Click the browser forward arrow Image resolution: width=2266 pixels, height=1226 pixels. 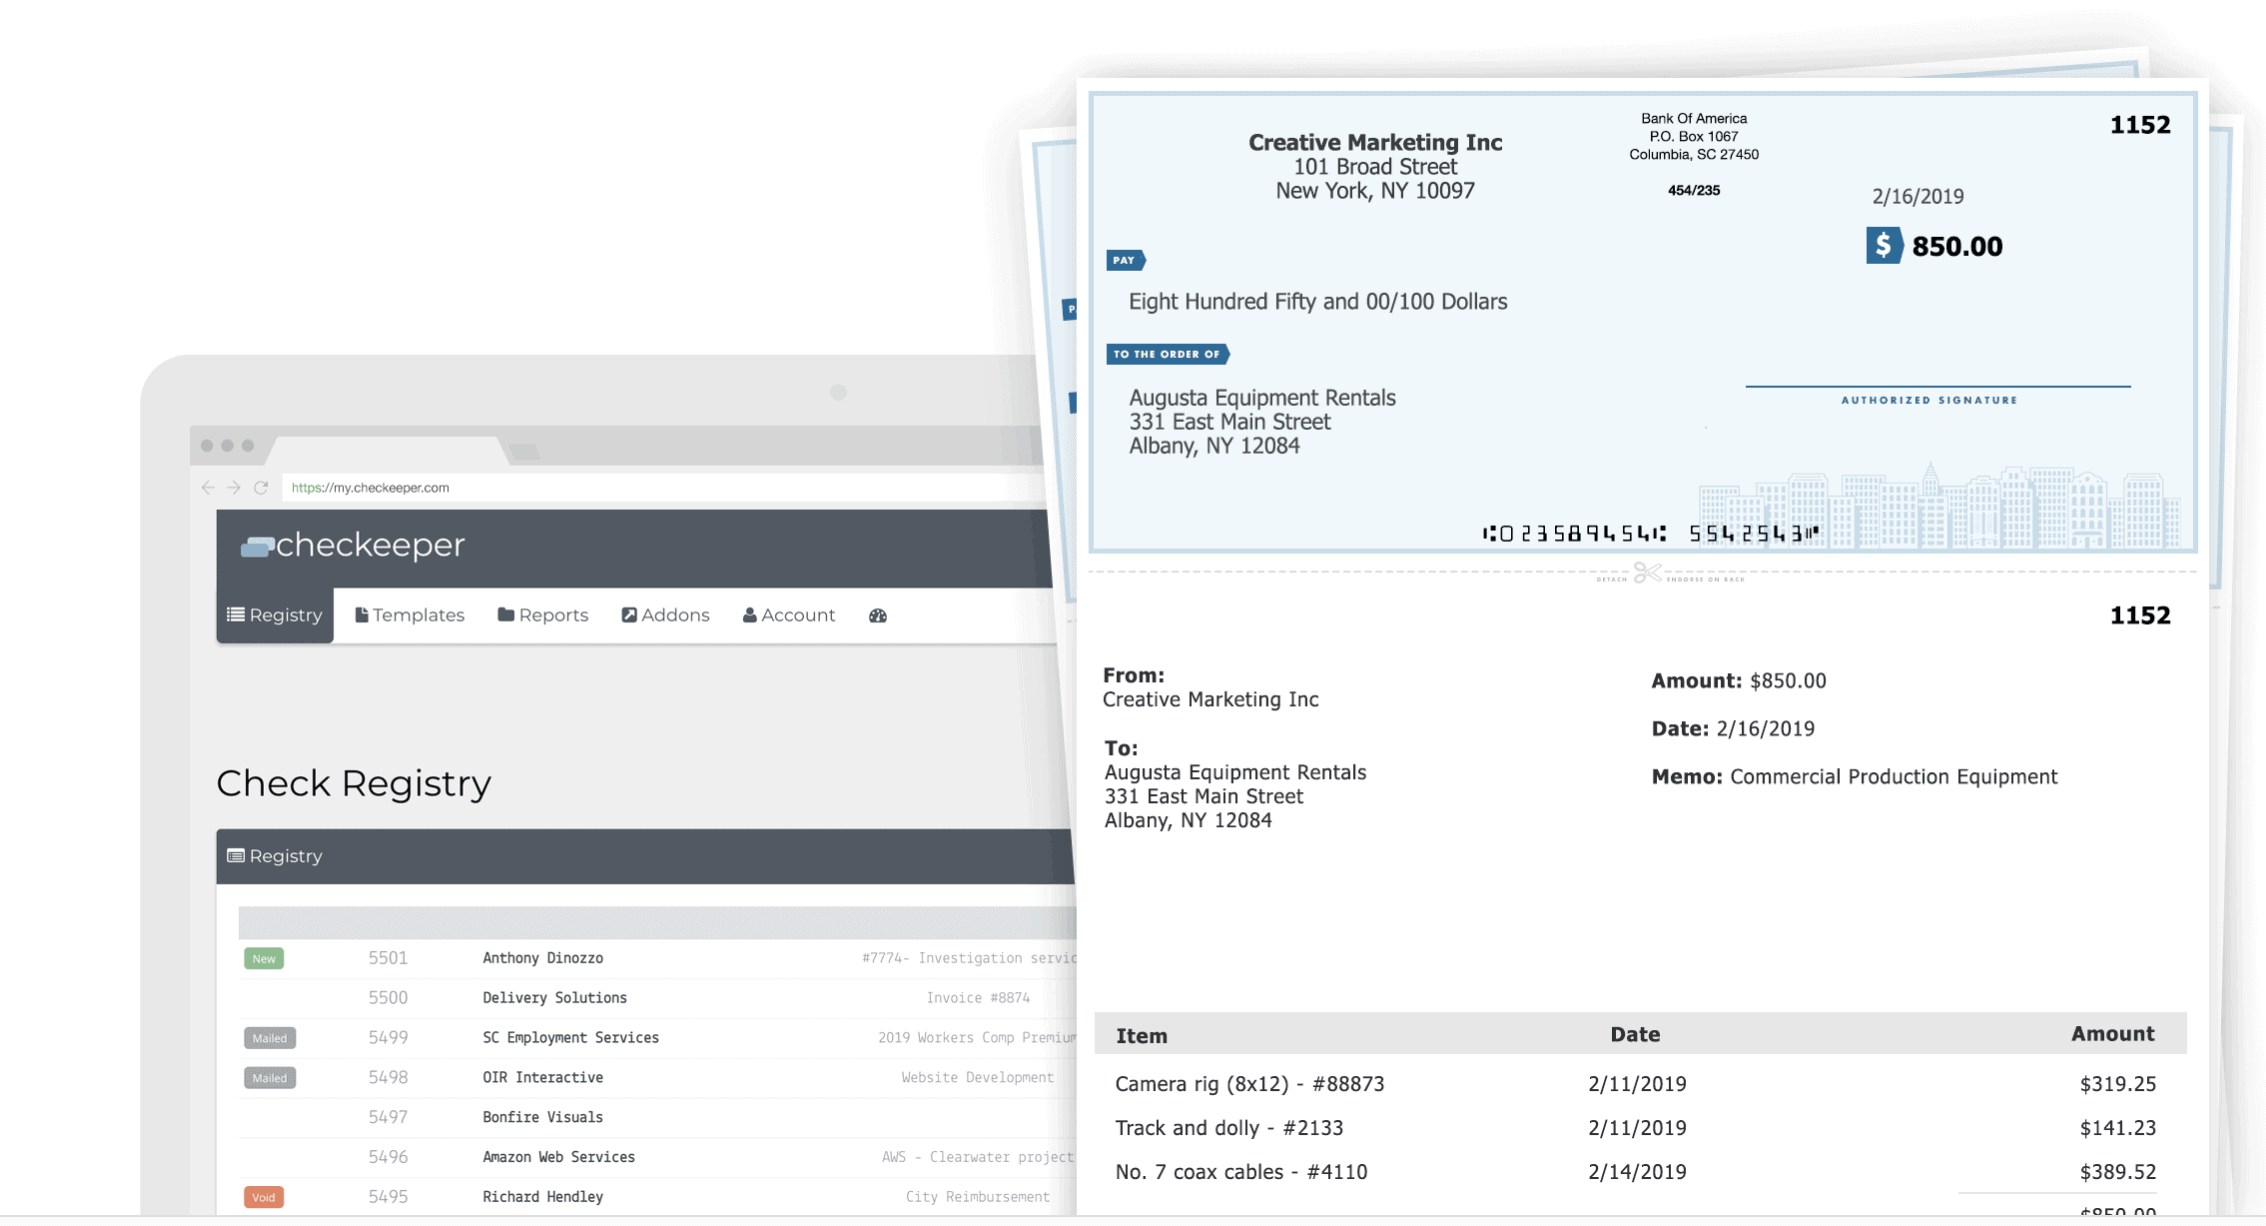234,487
